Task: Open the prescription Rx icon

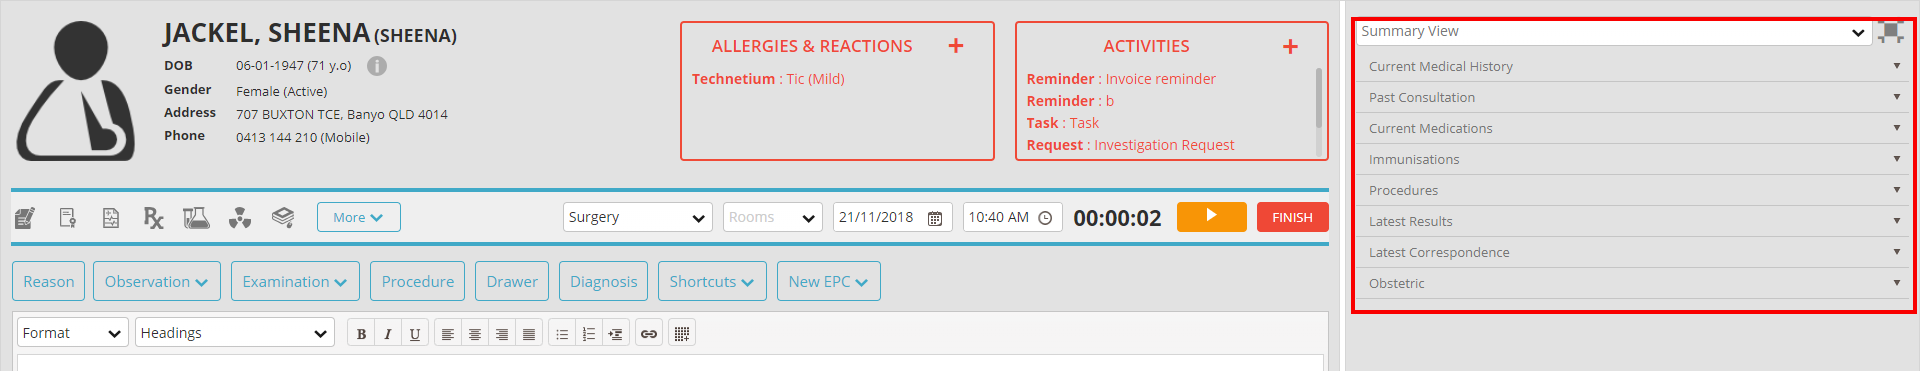Action: tap(153, 217)
